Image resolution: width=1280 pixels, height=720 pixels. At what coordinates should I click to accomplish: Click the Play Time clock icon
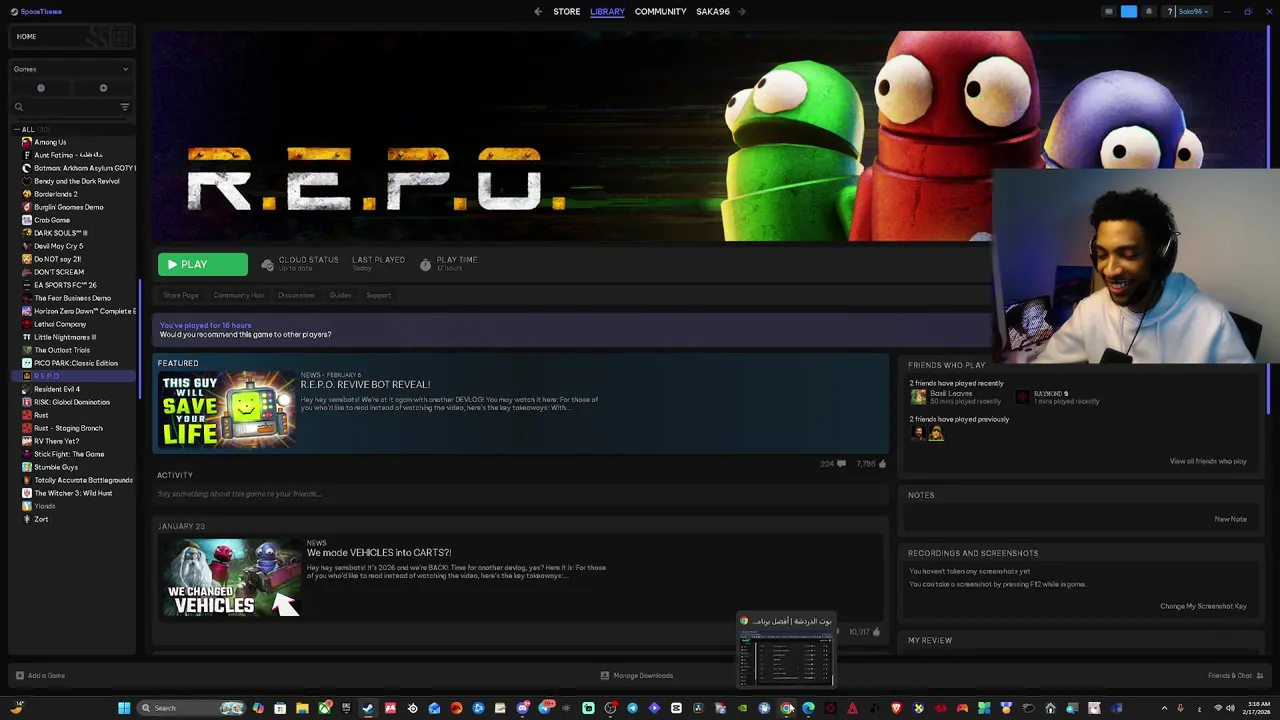(x=425, y=264)
